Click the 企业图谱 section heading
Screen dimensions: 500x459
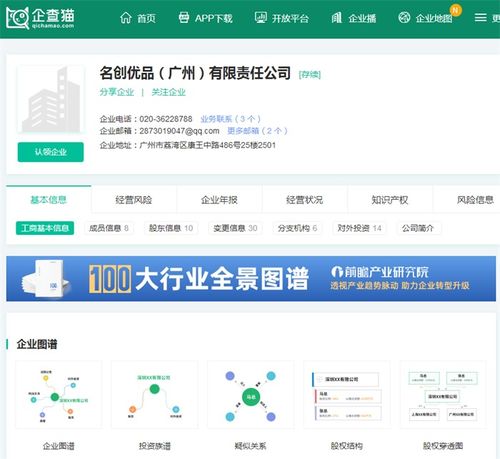point(37,344)
